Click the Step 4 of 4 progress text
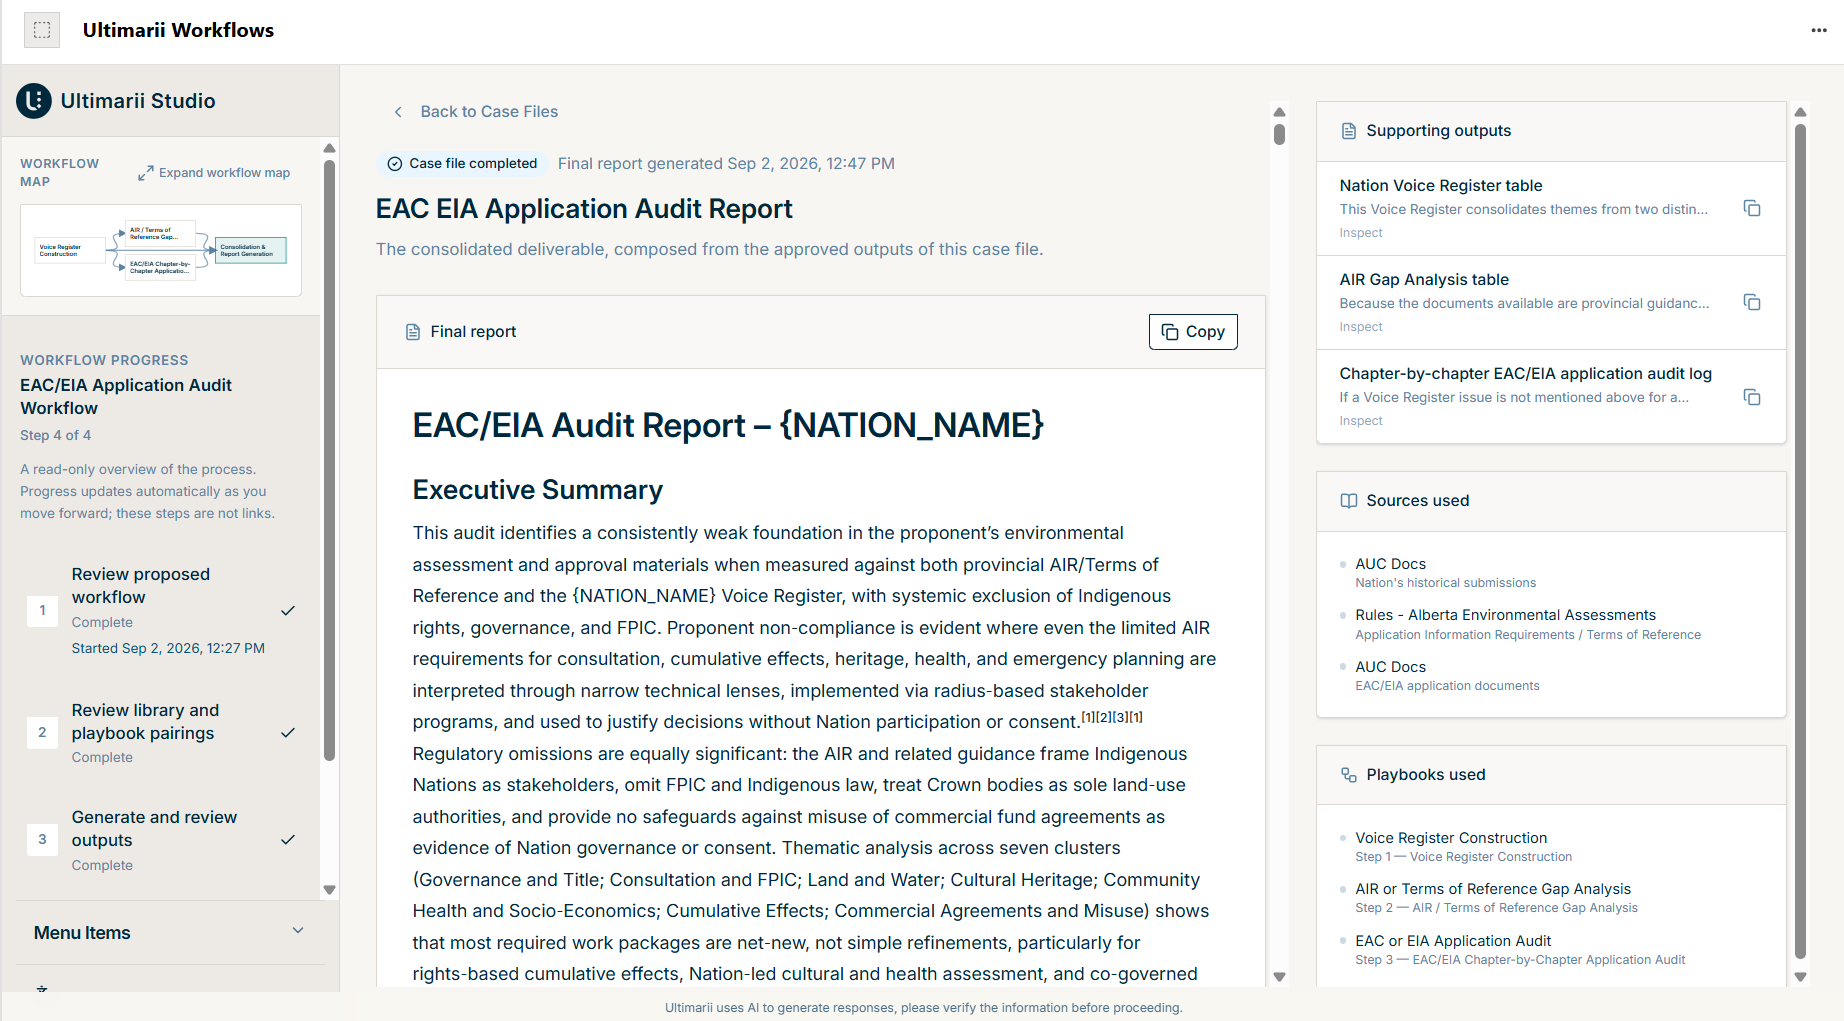This screenshot has width=1844, height=1021. tap(55, 436)
